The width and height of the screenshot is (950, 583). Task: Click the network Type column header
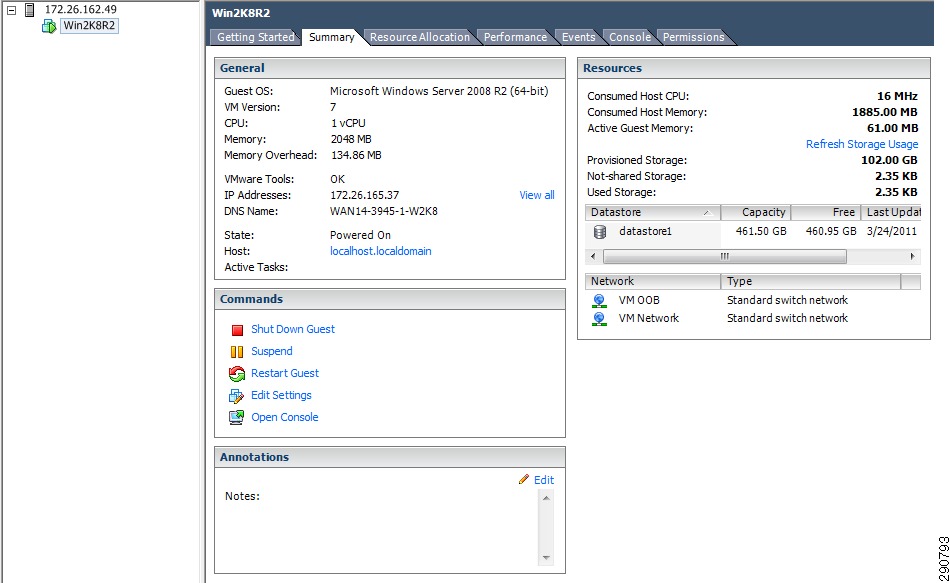[x=811, y=281]
